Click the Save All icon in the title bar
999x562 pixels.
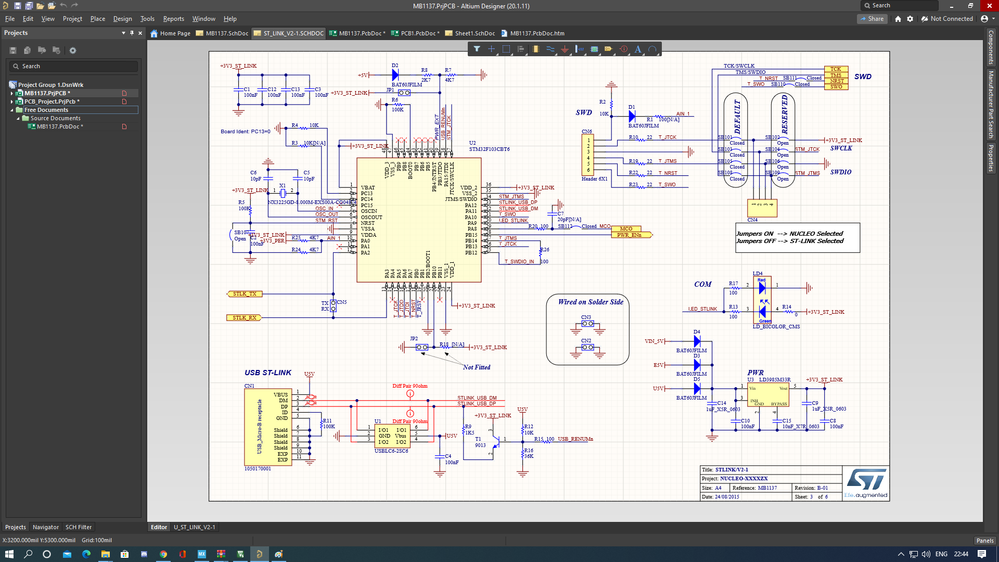(x=29, y=6)
